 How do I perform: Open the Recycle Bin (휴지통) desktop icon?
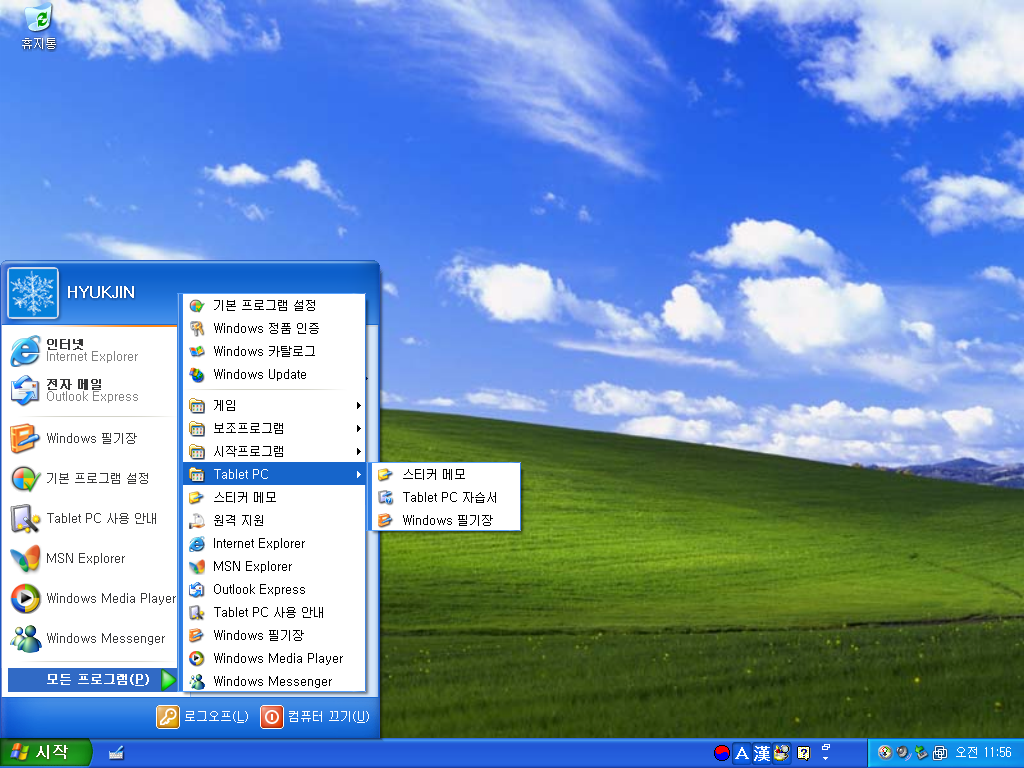pyautogui.click(x=39, y=27)
